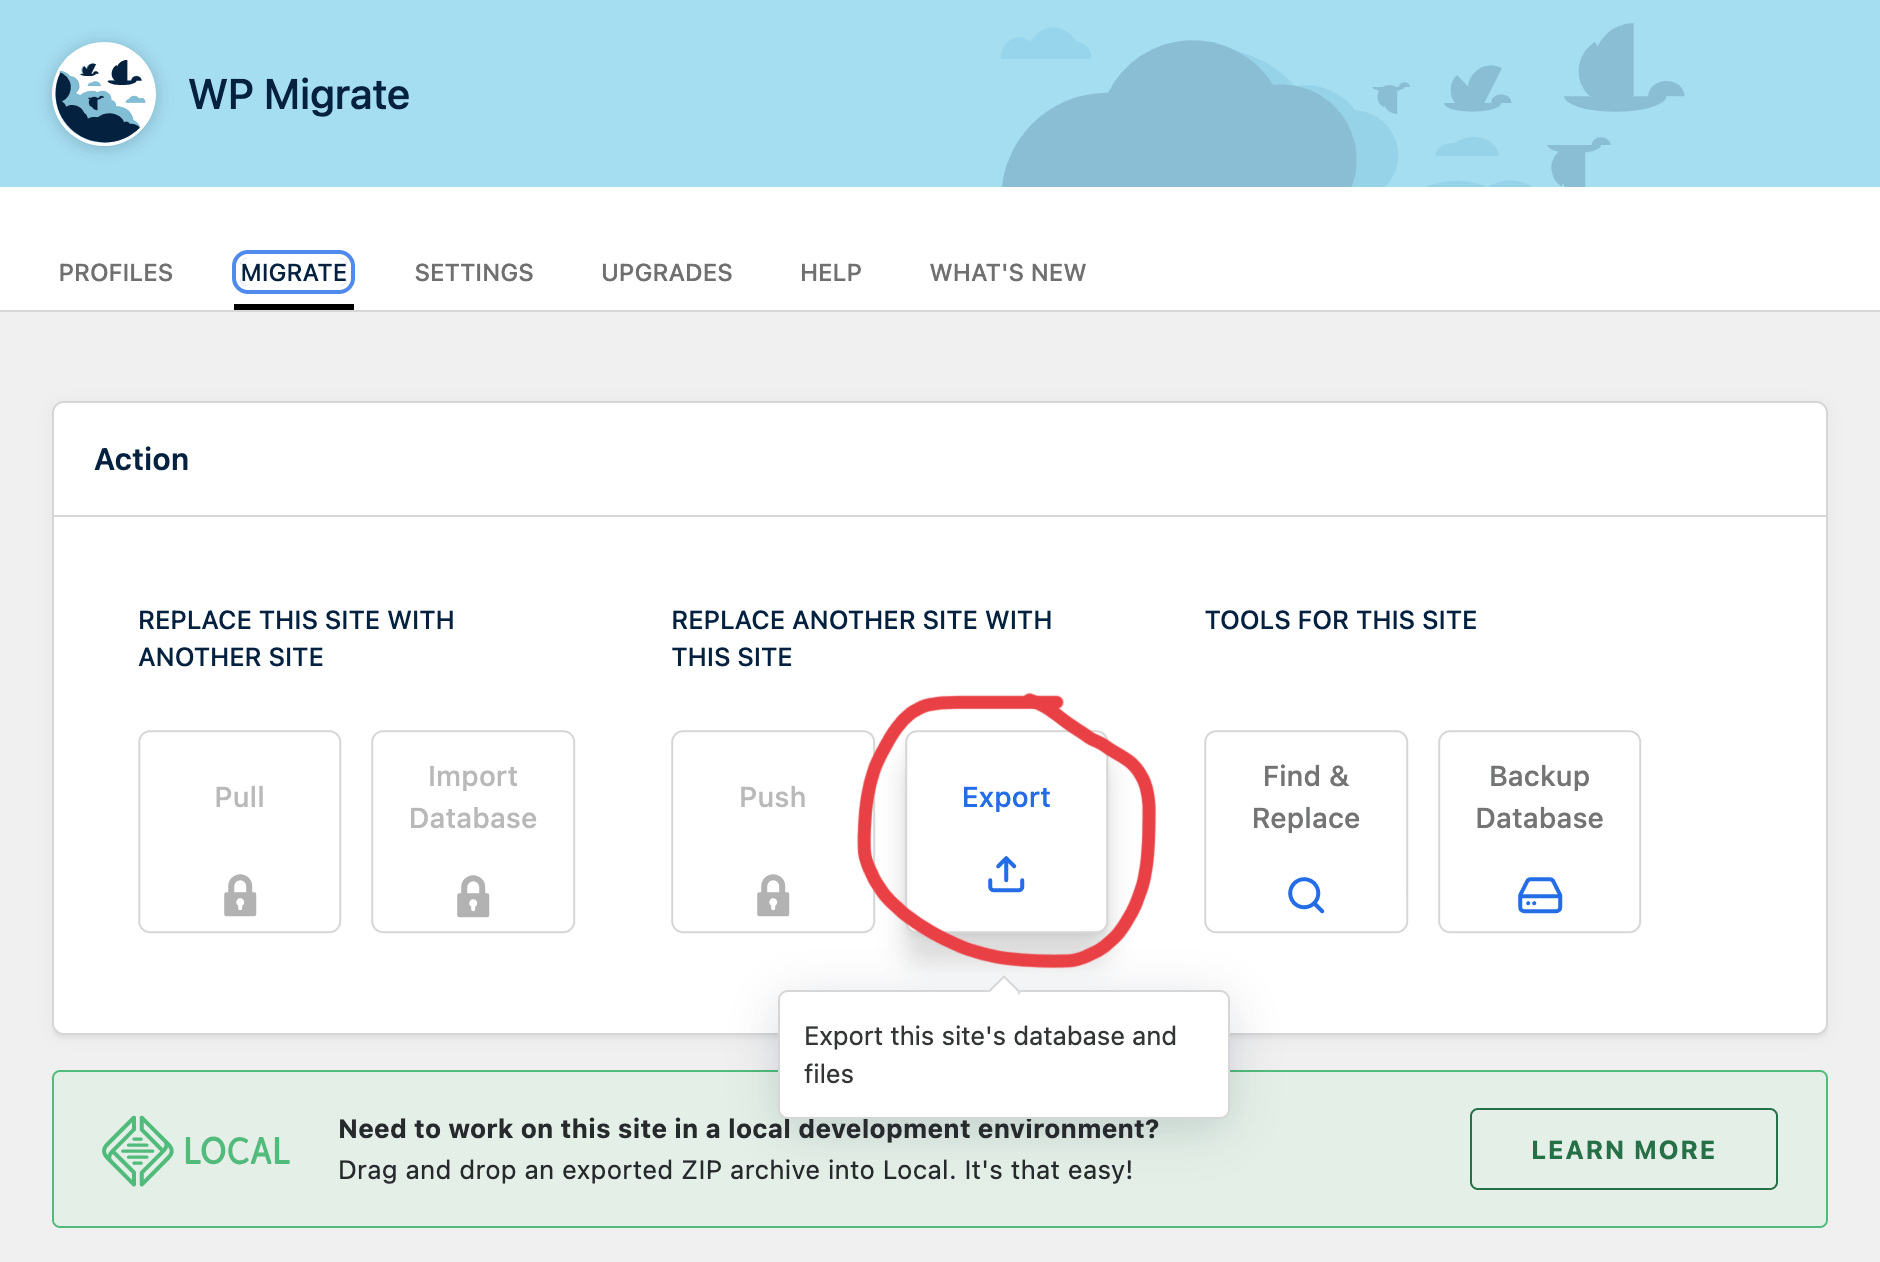Click the lock icon on Import Database
1880x1262 pixels.
473,895
